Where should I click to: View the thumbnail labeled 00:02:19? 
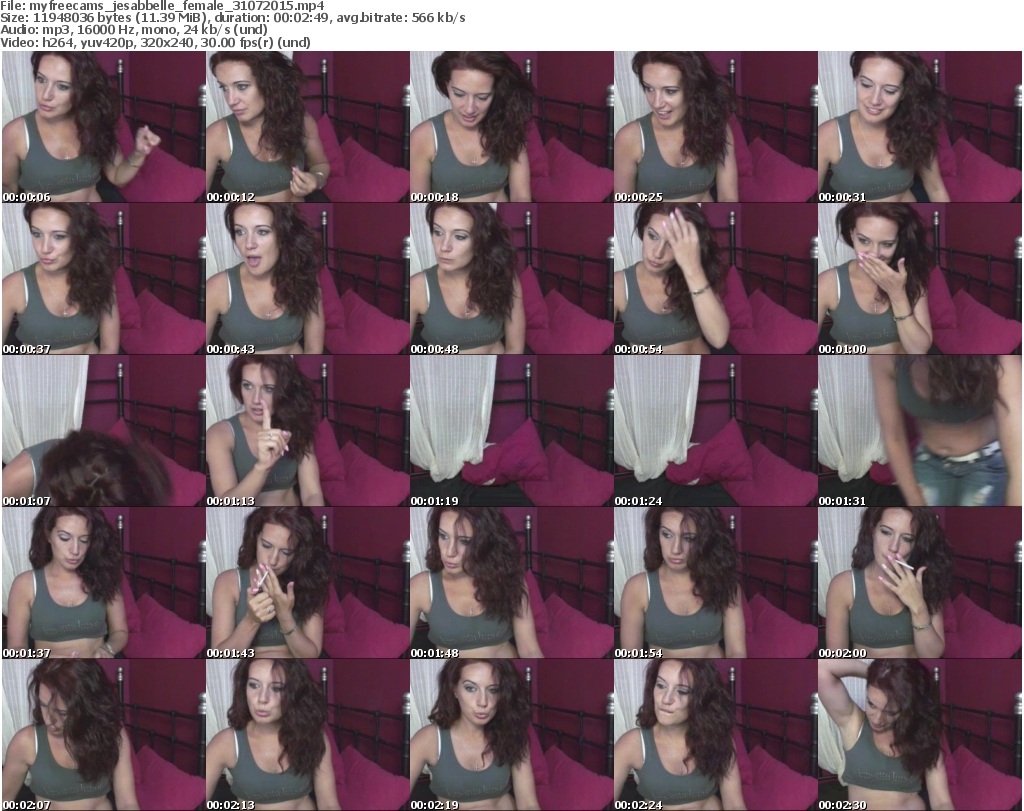coord(512,735)
